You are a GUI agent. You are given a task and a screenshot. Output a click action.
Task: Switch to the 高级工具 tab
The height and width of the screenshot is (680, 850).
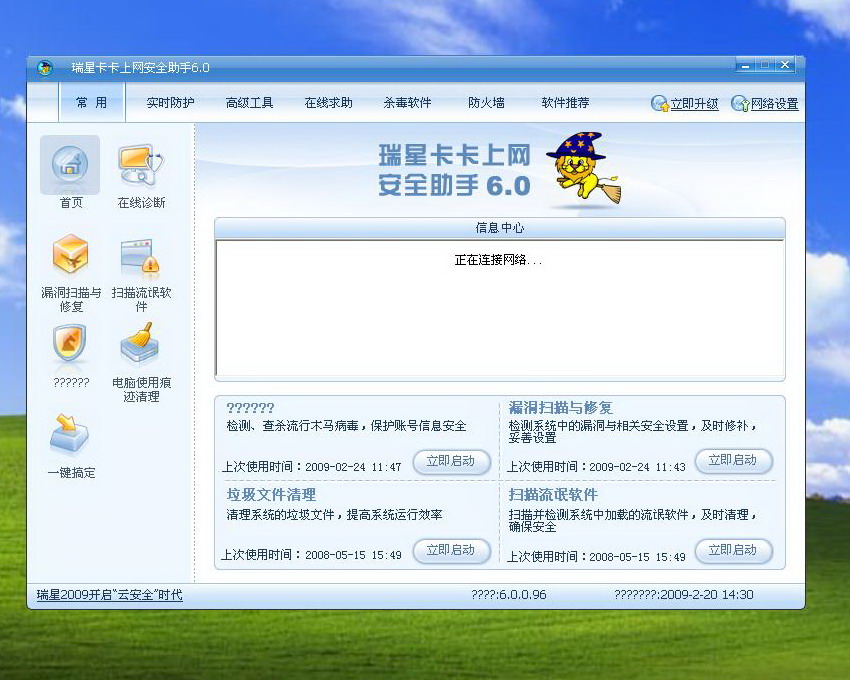coord(249,102)
